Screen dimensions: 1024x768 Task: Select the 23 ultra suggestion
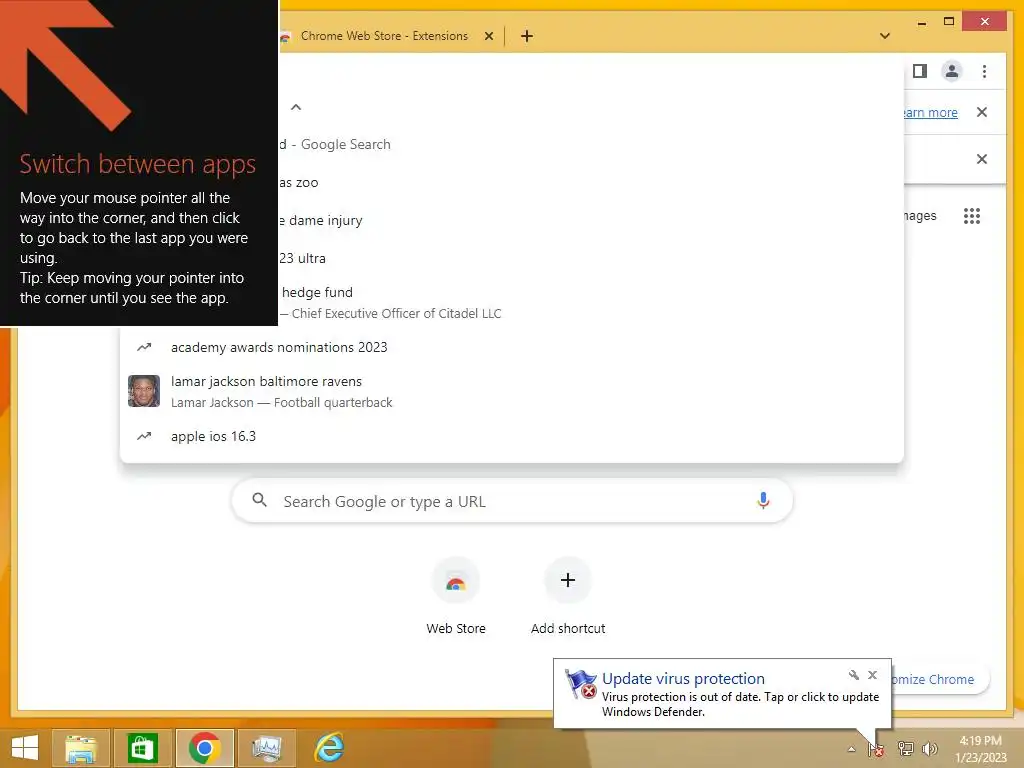590,259
